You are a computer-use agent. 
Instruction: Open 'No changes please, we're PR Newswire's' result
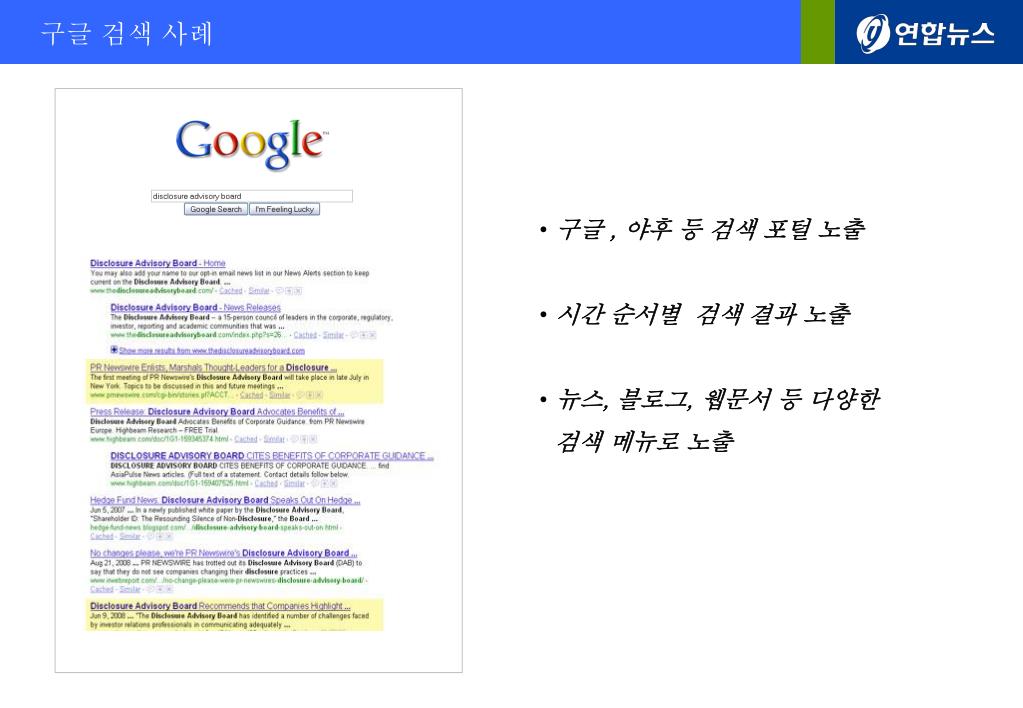click(x=224, y=553)
